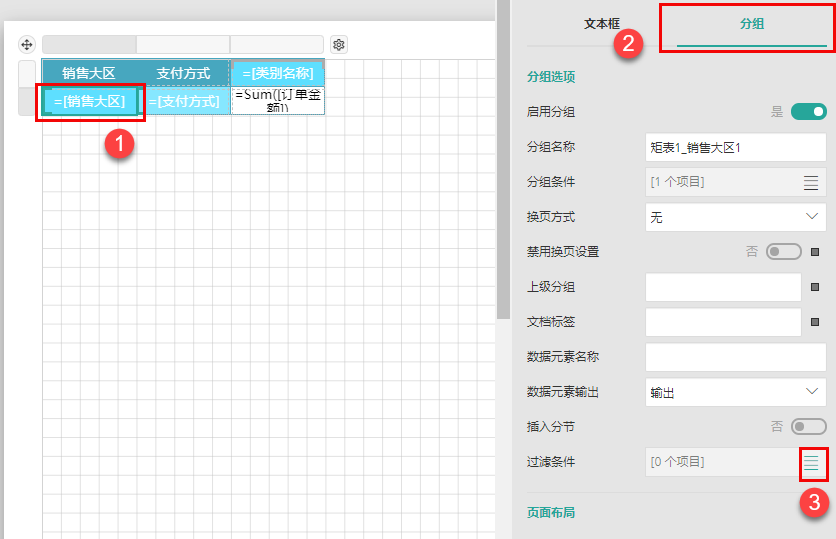Select the =[销售大区] cell
The width and height of the screenshot is (836, 539).
click(x=90, y=101)
